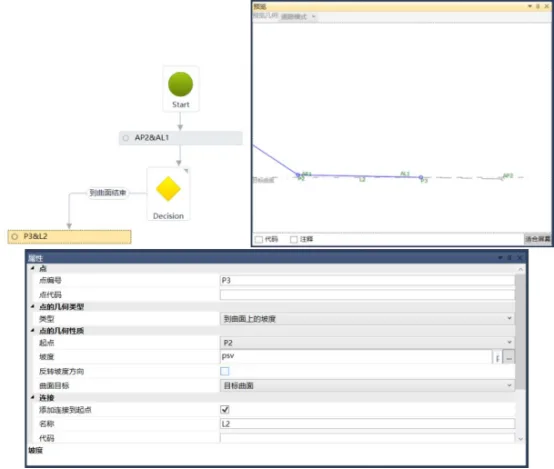Viewport: 554px width, 469px height.
Task: Click the 名称 field containing L2
Action: point(367,423)
